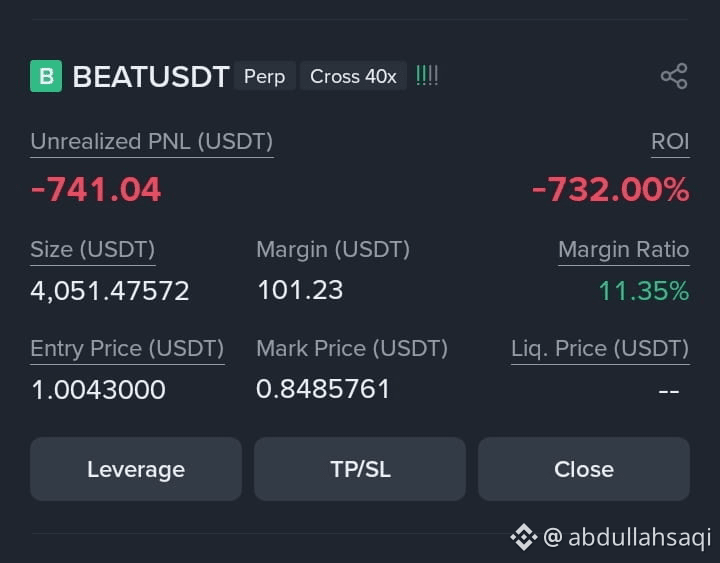Click the Binance logo in the watermark
The image size is (720, 563).
(x=523, y=536)
